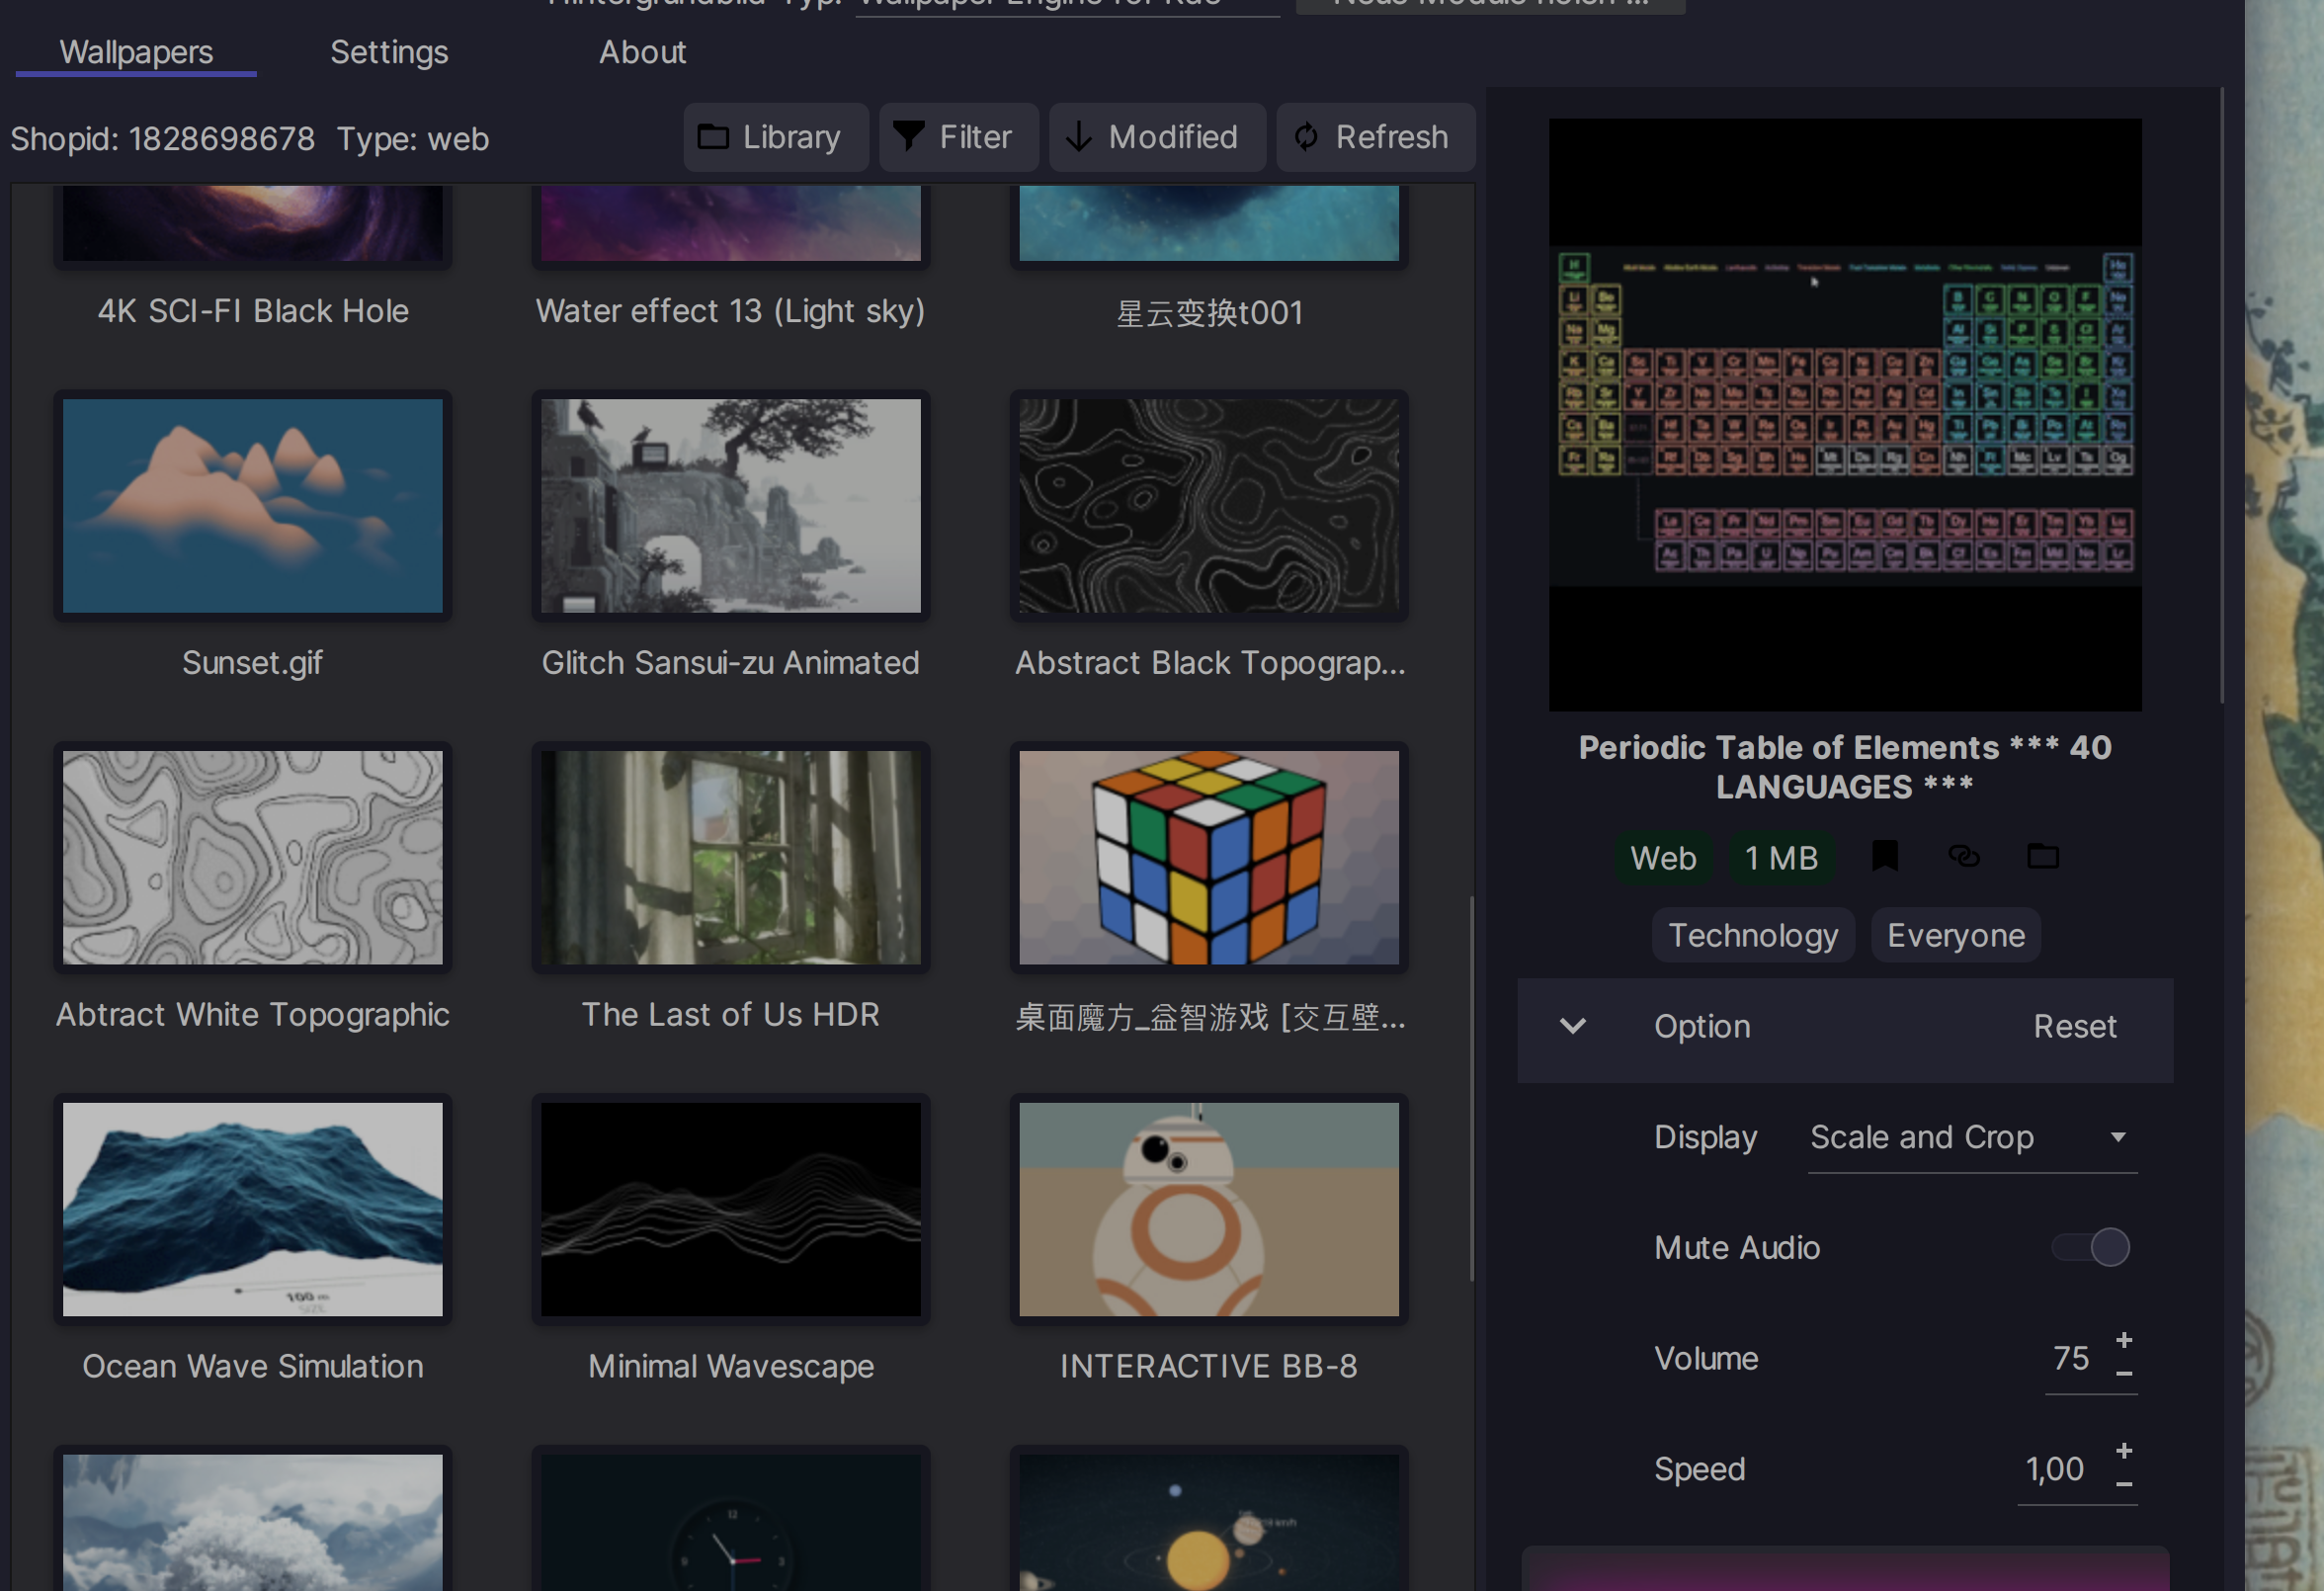
Task: Refresh the wallpaper list
Action: tap(1375, 137)
